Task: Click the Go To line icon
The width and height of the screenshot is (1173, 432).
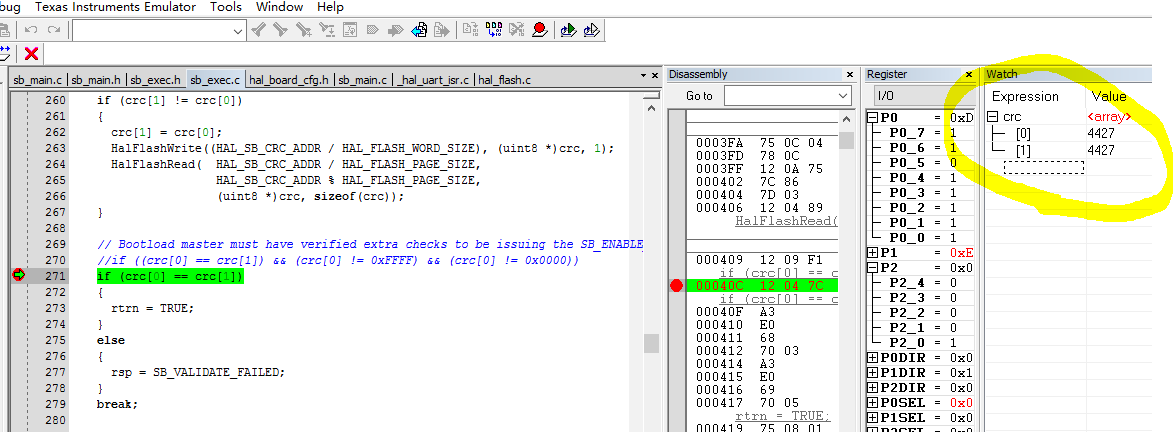Action: (x=349, y=30)
